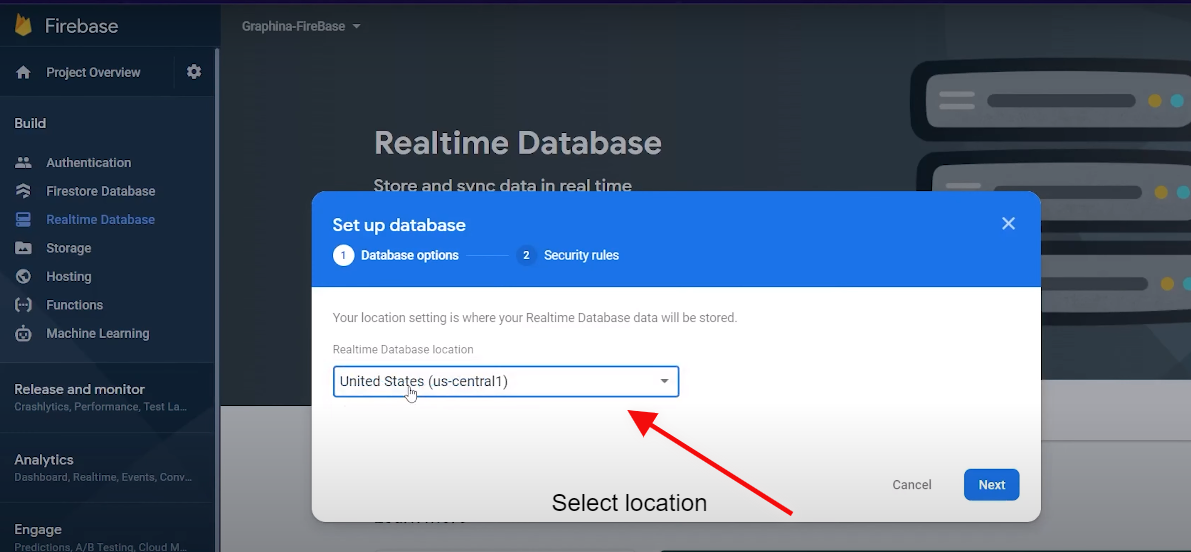
Task: Open project settings gear icon
Action: click(194, 71)
